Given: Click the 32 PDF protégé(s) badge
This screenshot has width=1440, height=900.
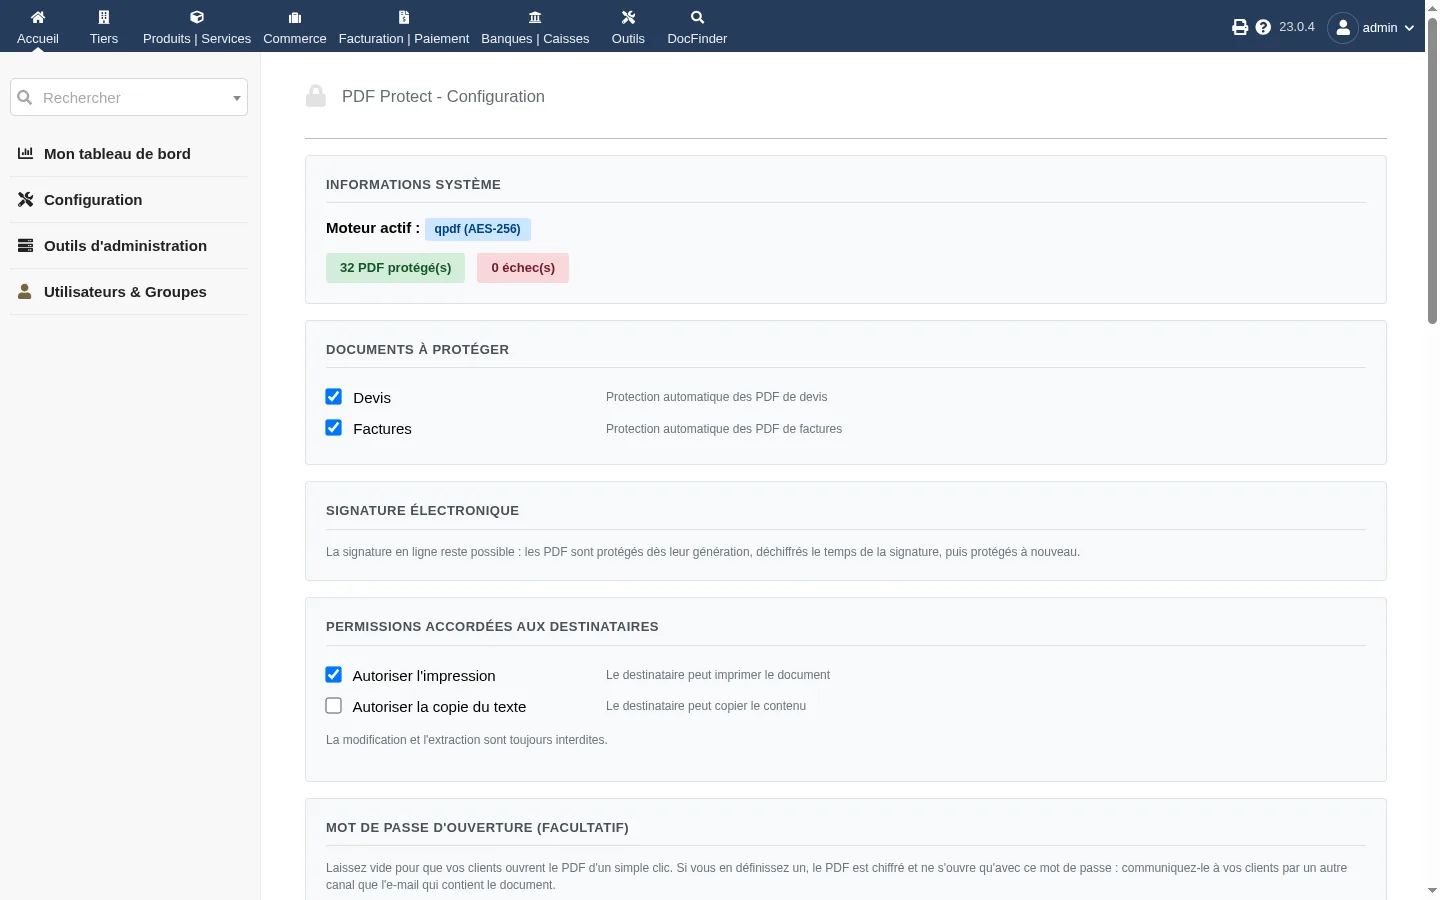Looking at the screenshot, I should pos(395,268).
